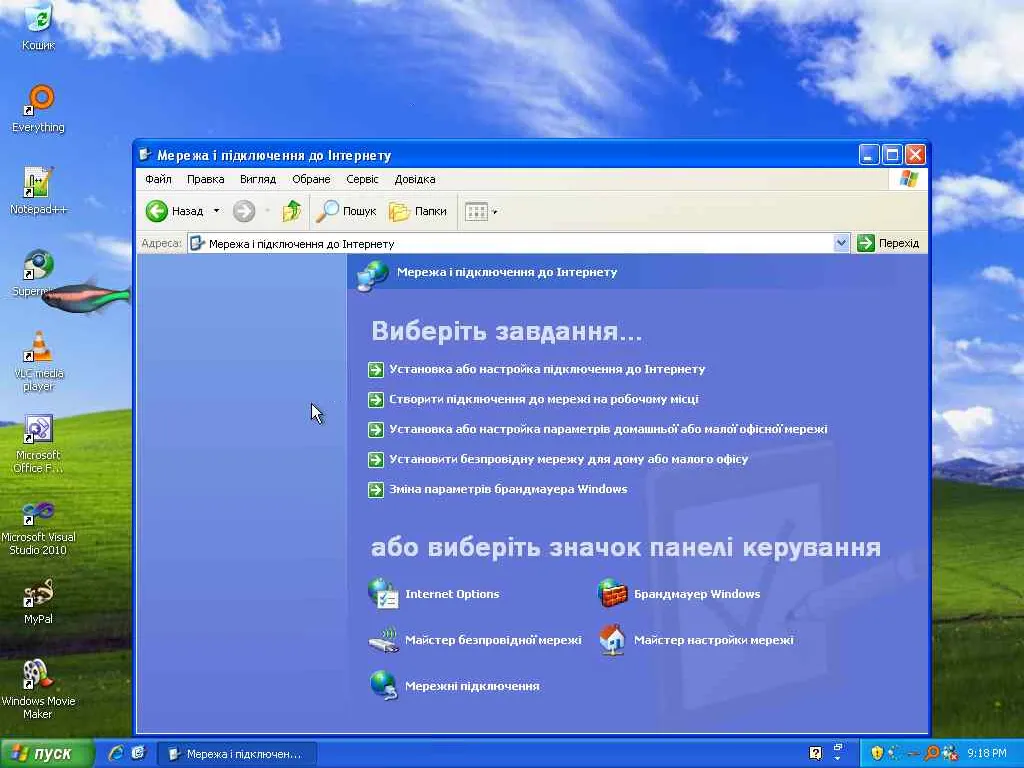
Task: Open the Сервіс menu
Action: coord(362,179)
